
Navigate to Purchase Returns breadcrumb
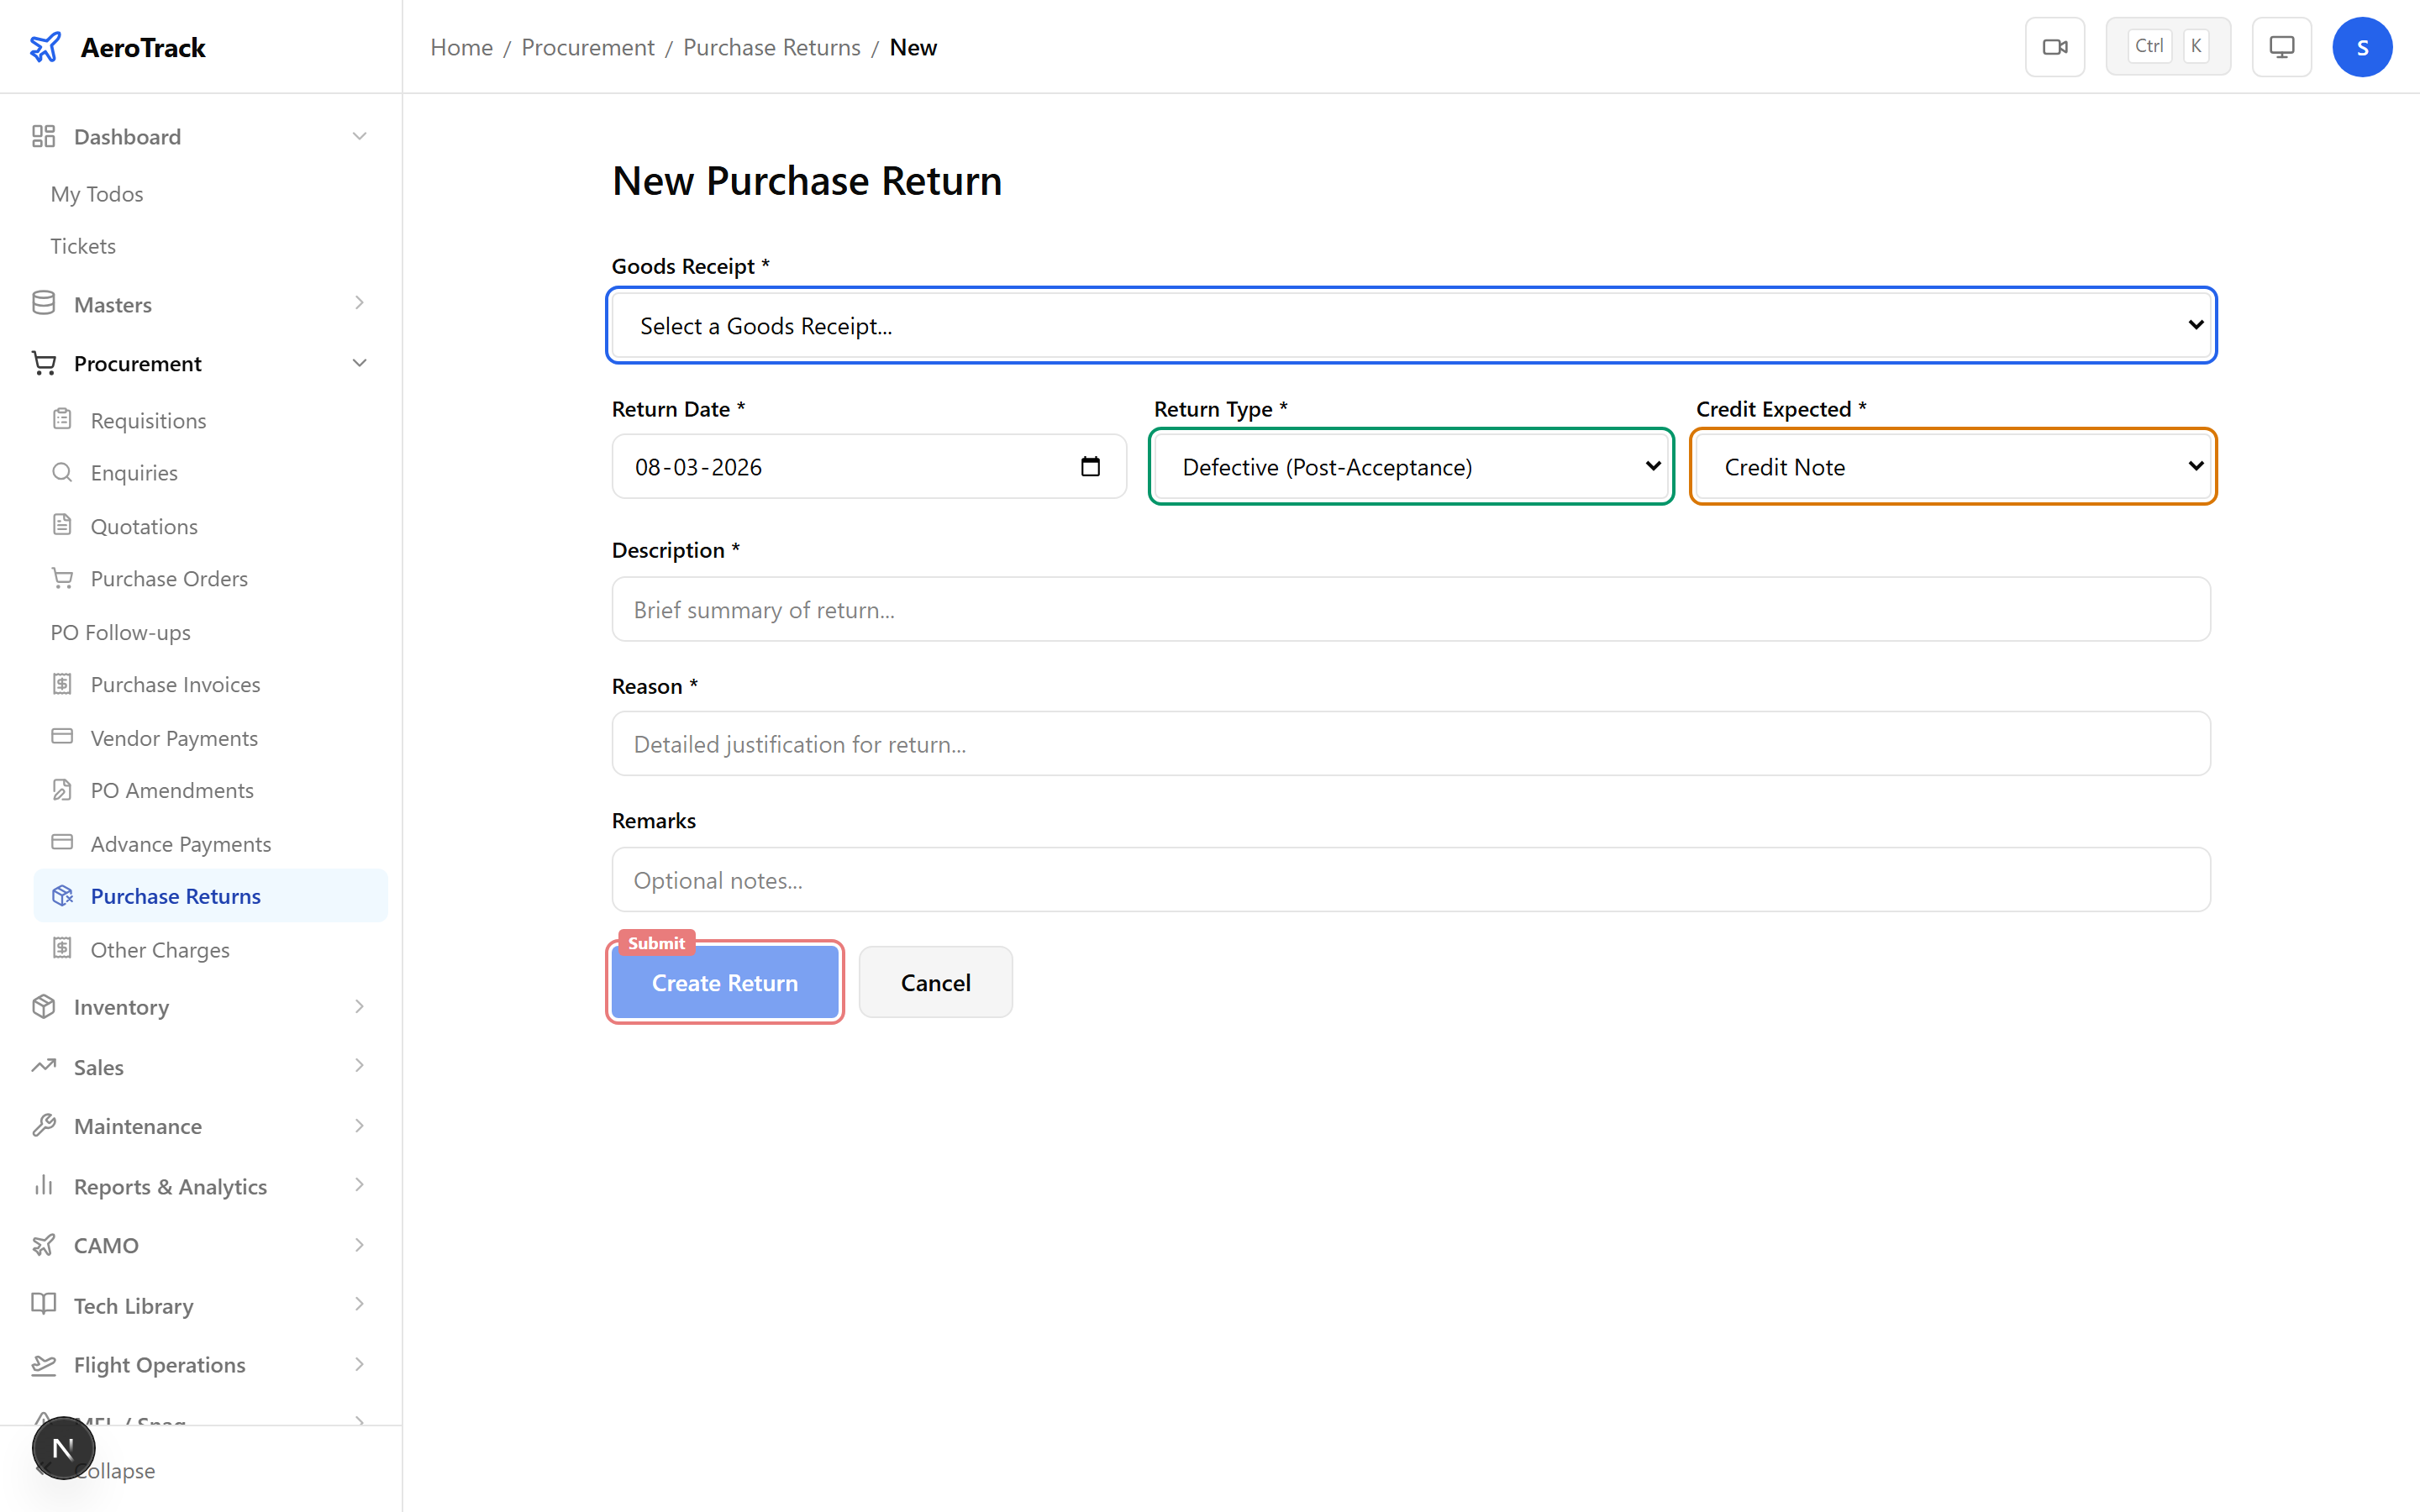coord(771,47)
